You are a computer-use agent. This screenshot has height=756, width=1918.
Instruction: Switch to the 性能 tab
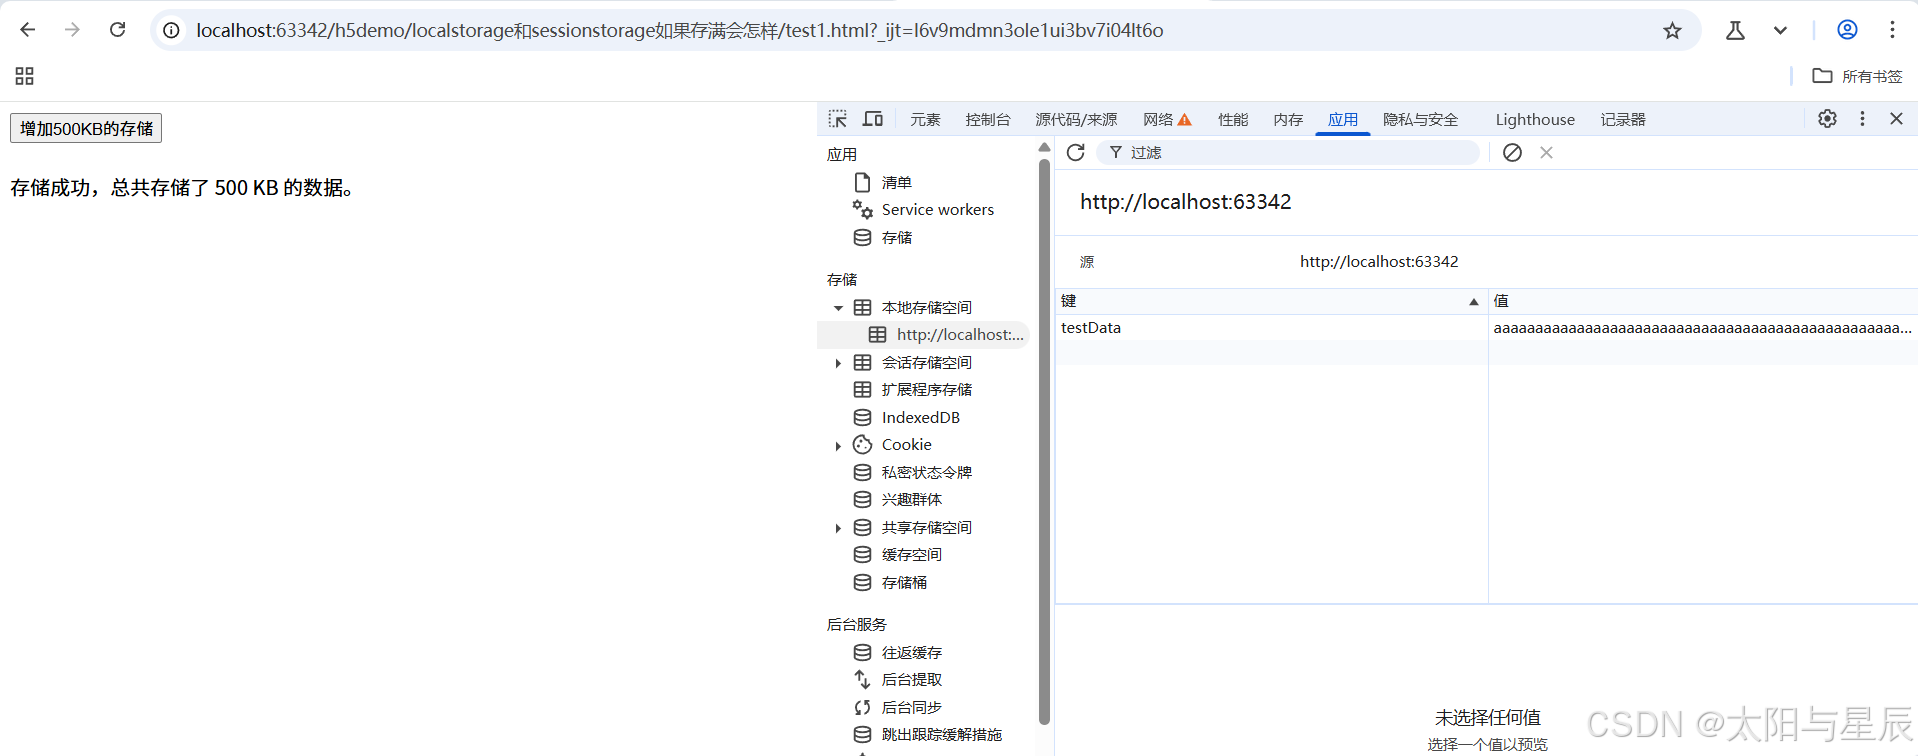1233,120
